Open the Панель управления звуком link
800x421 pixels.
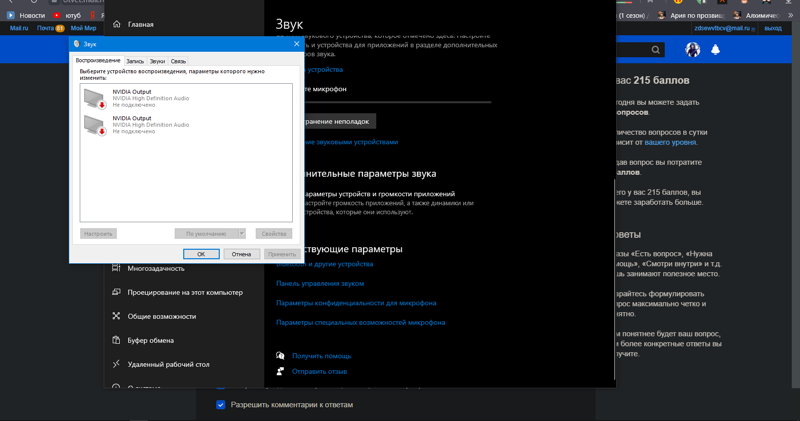(x=320, y=283)
